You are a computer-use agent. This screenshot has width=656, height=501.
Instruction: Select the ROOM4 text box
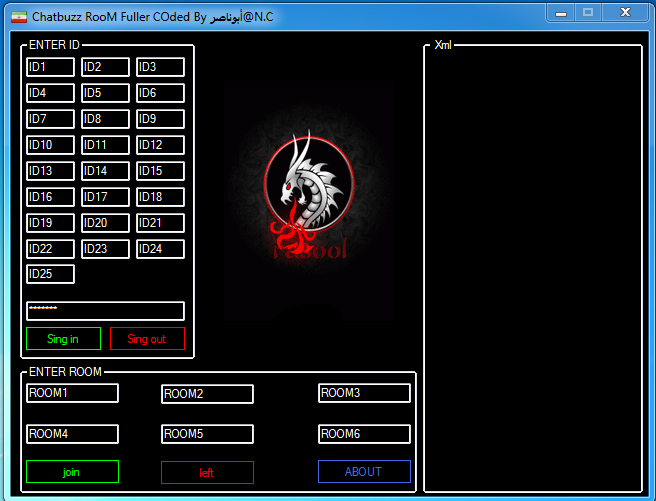coord(72,434)
